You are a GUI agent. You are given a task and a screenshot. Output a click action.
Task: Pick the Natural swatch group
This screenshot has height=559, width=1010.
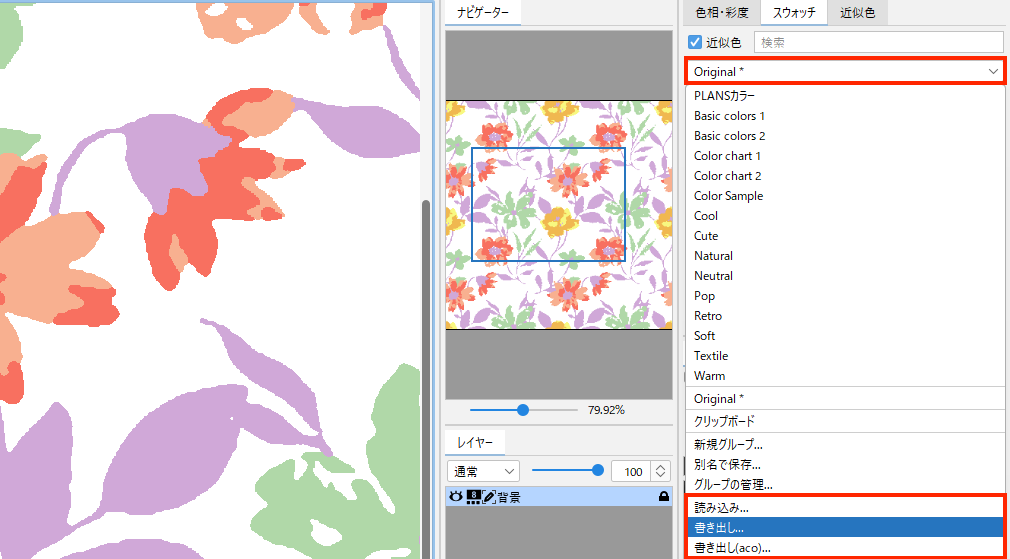tap(846, 256)
